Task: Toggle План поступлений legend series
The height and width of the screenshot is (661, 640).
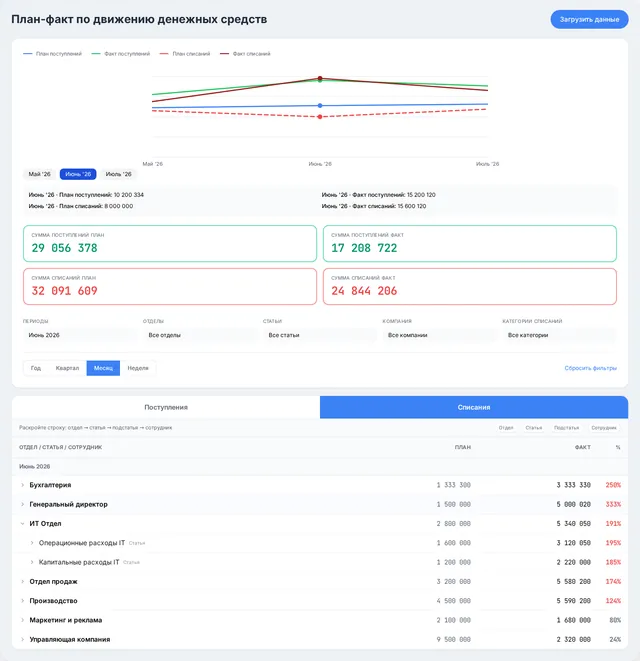Action: pos(53,54)
